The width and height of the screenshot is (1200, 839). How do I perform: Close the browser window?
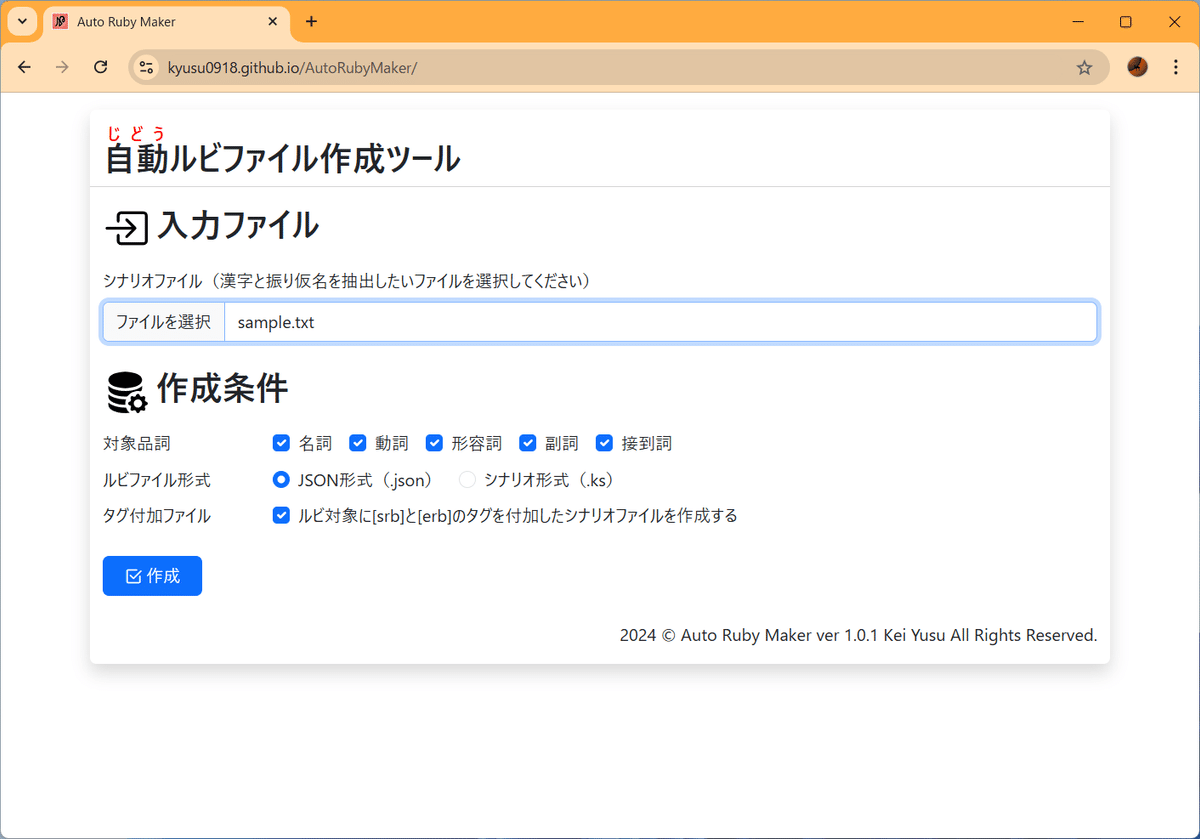click(1174, 21)
